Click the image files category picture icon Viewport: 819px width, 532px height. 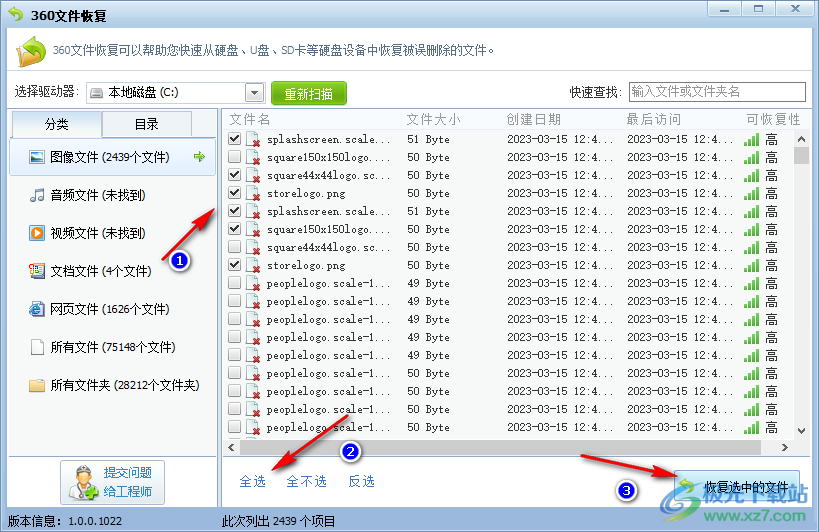coord(37,157)
